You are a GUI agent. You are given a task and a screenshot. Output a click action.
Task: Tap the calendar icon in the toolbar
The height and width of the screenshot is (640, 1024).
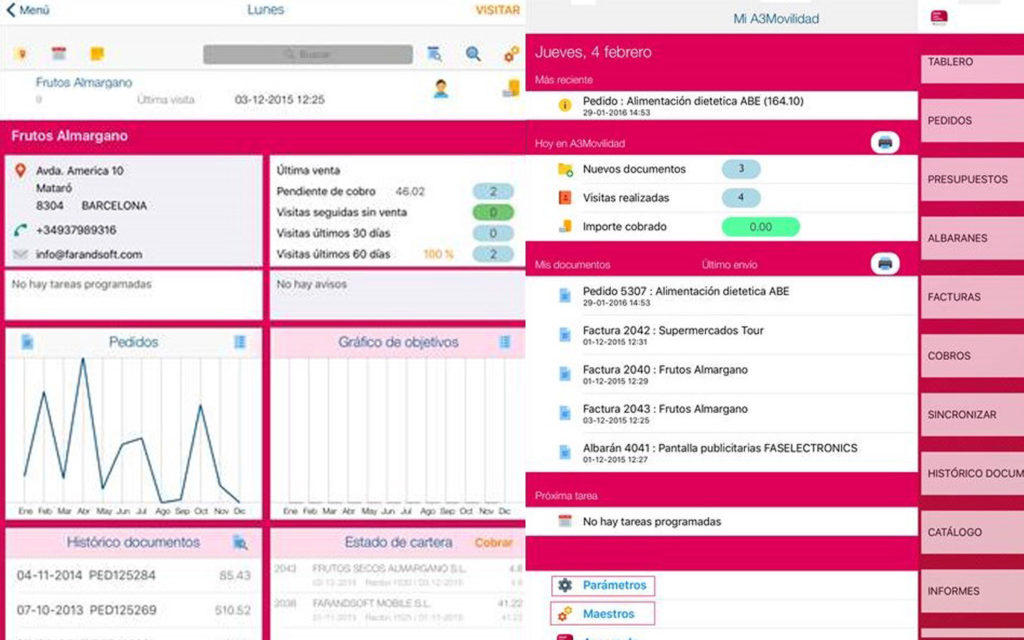(x=59, y=53)
